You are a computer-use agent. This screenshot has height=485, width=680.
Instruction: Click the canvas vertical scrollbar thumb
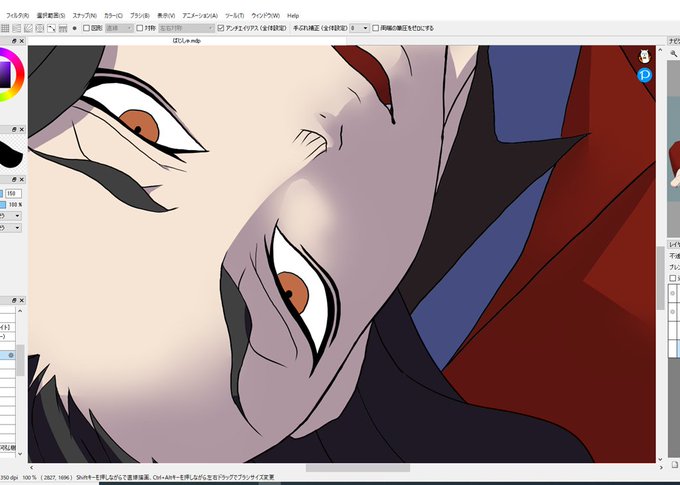coord(660,278)
